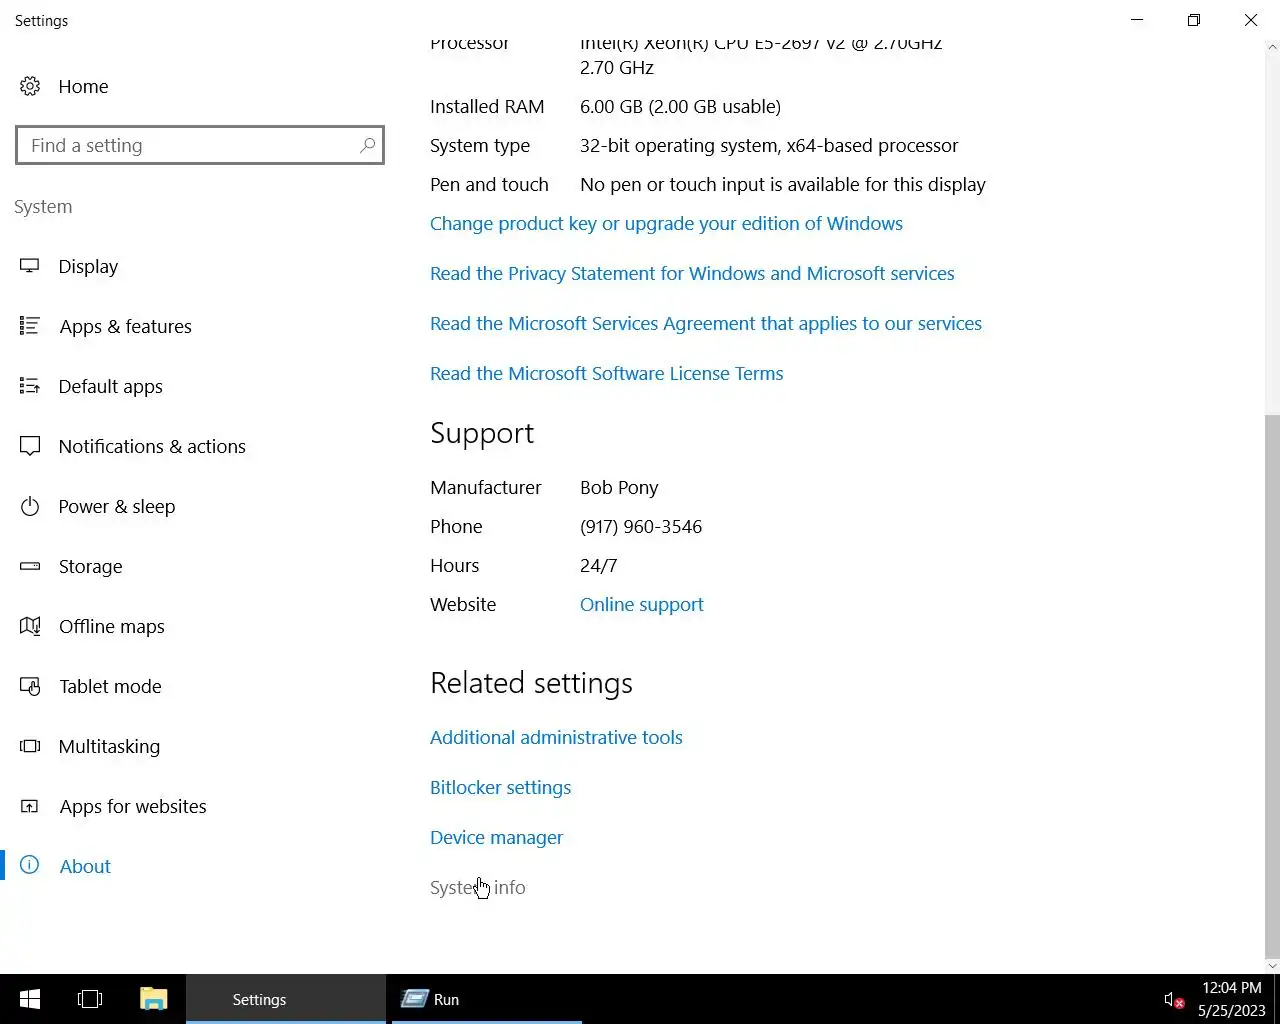This screenshot has width=1280, height=1024.
Task: Select the About label in the sidebar
Action: 85,866
